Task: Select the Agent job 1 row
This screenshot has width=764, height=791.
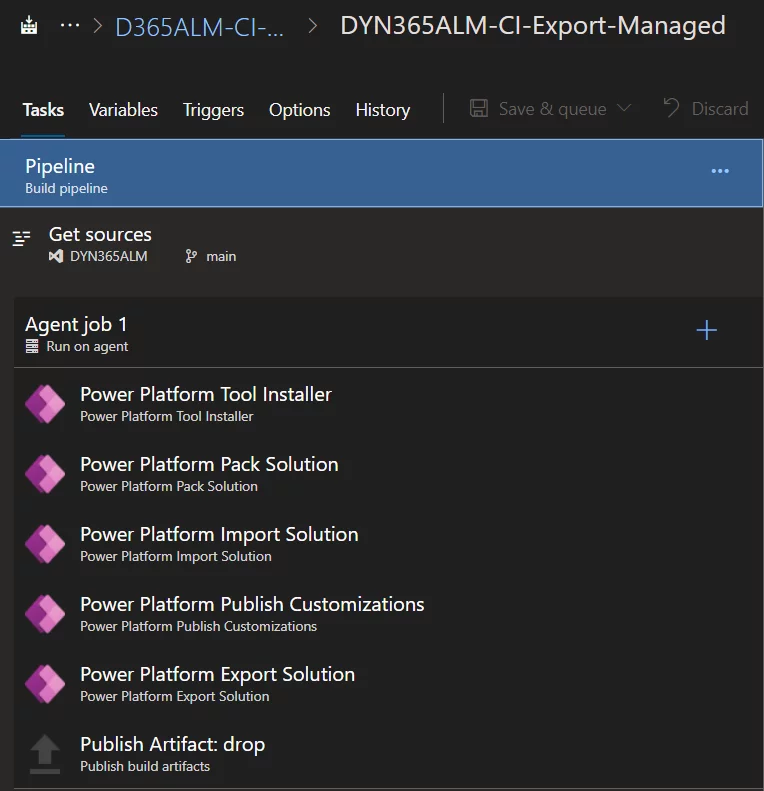Action: point(388,333)
